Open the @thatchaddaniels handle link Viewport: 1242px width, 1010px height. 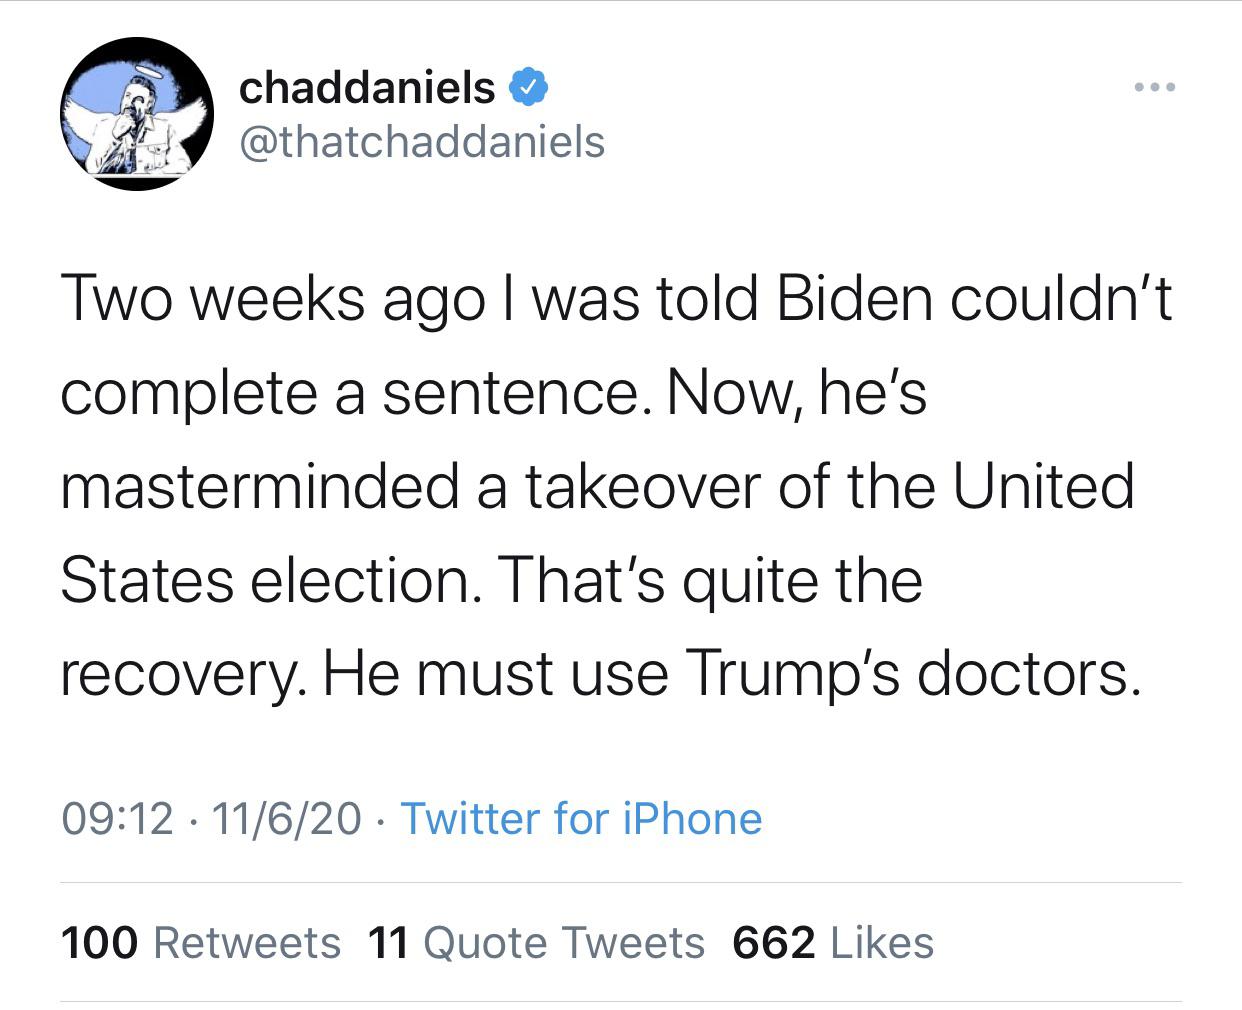point(421,142)
